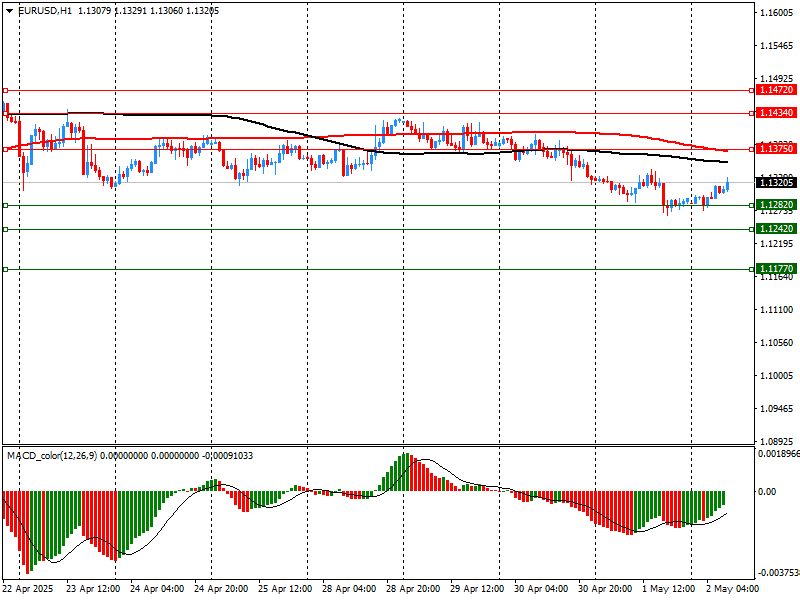The image size is (800, 600).
Task: Click left anchor square of top red line
Action: click(5, 90)
